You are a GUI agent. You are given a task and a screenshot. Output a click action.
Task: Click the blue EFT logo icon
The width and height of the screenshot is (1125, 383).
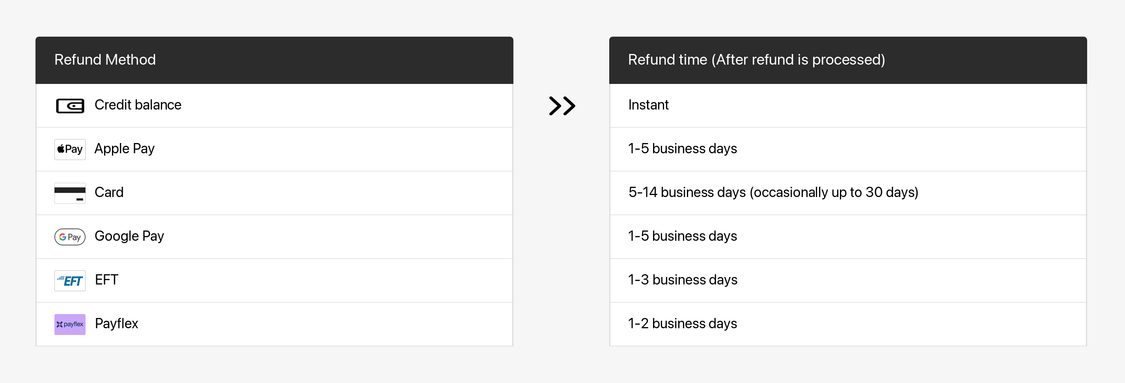click(70, 280)
